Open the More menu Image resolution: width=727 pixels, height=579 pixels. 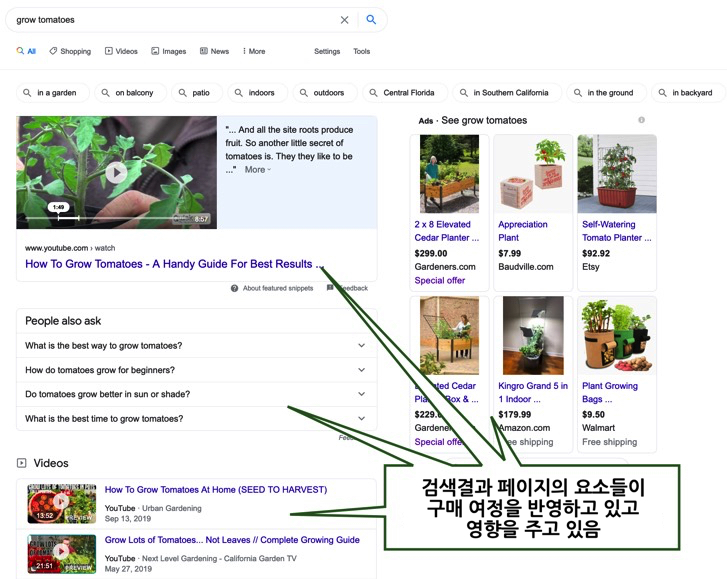[254, 51]
